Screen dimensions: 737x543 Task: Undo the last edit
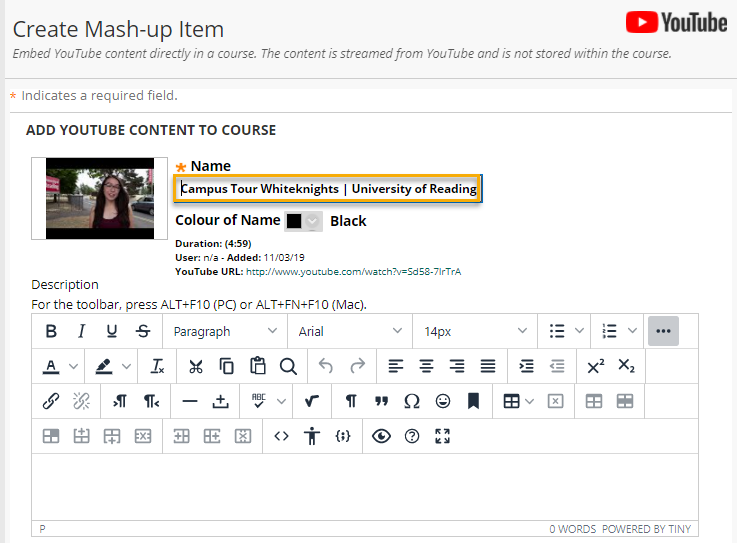(326, 366)
